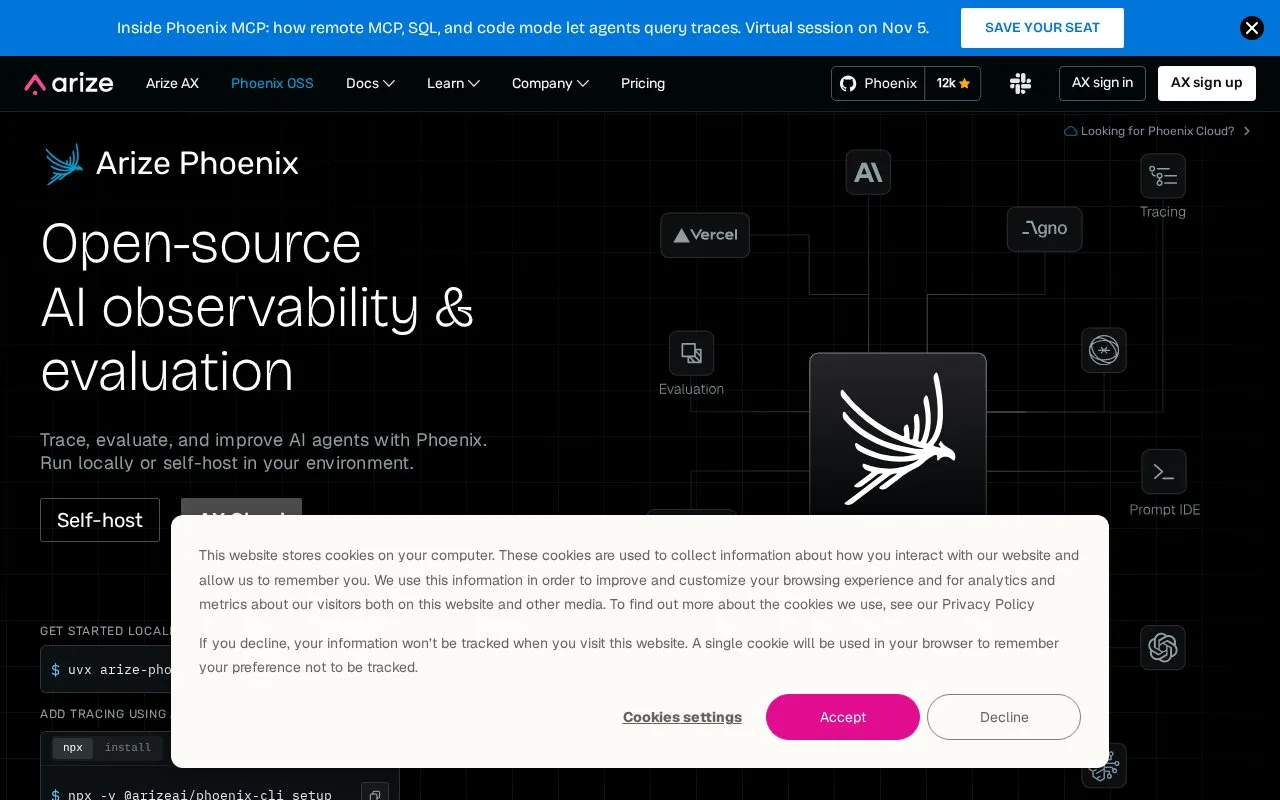
Task: Accept cookies in the consent dialog
Action: click(843, 717)
